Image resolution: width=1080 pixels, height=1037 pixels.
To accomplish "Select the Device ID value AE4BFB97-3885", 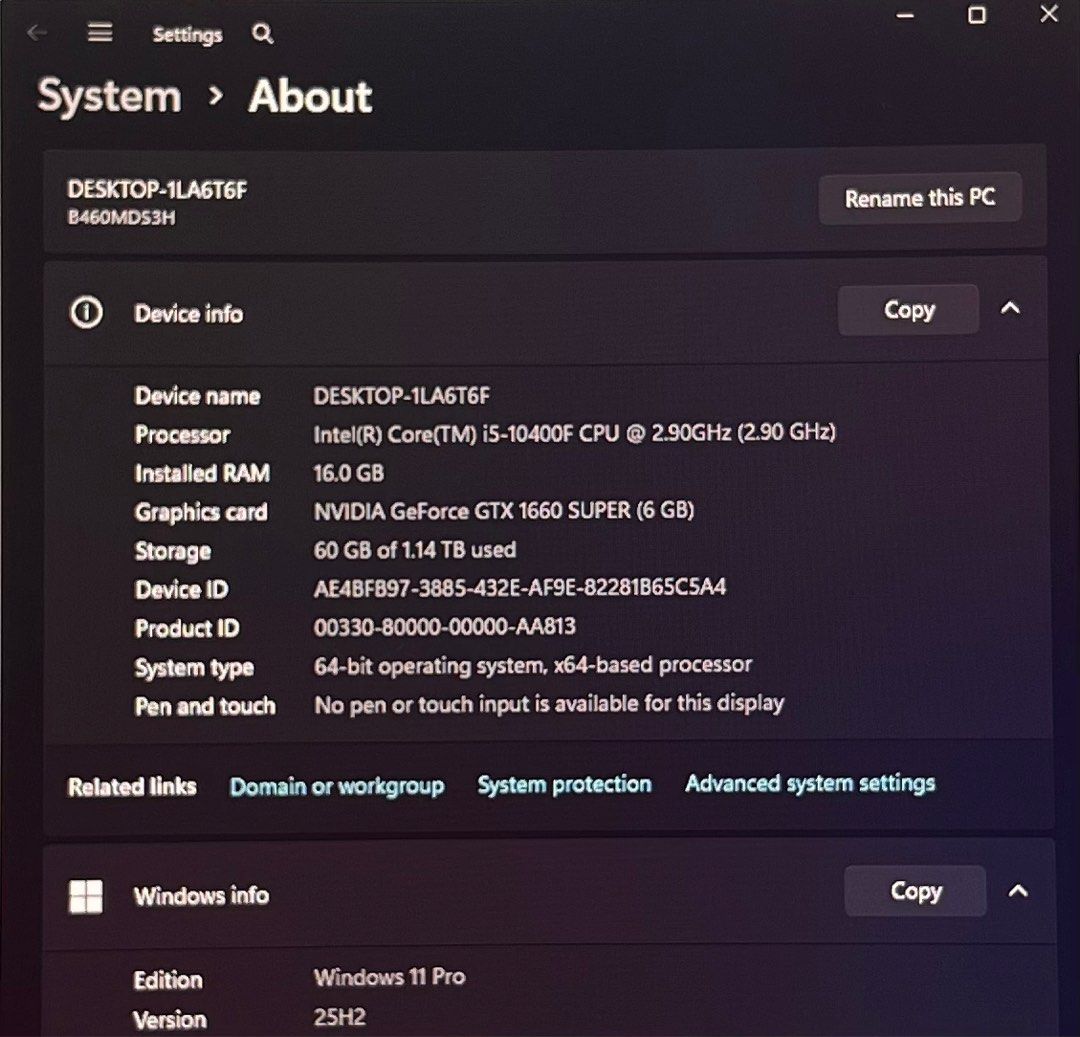I will pos(519,587).
